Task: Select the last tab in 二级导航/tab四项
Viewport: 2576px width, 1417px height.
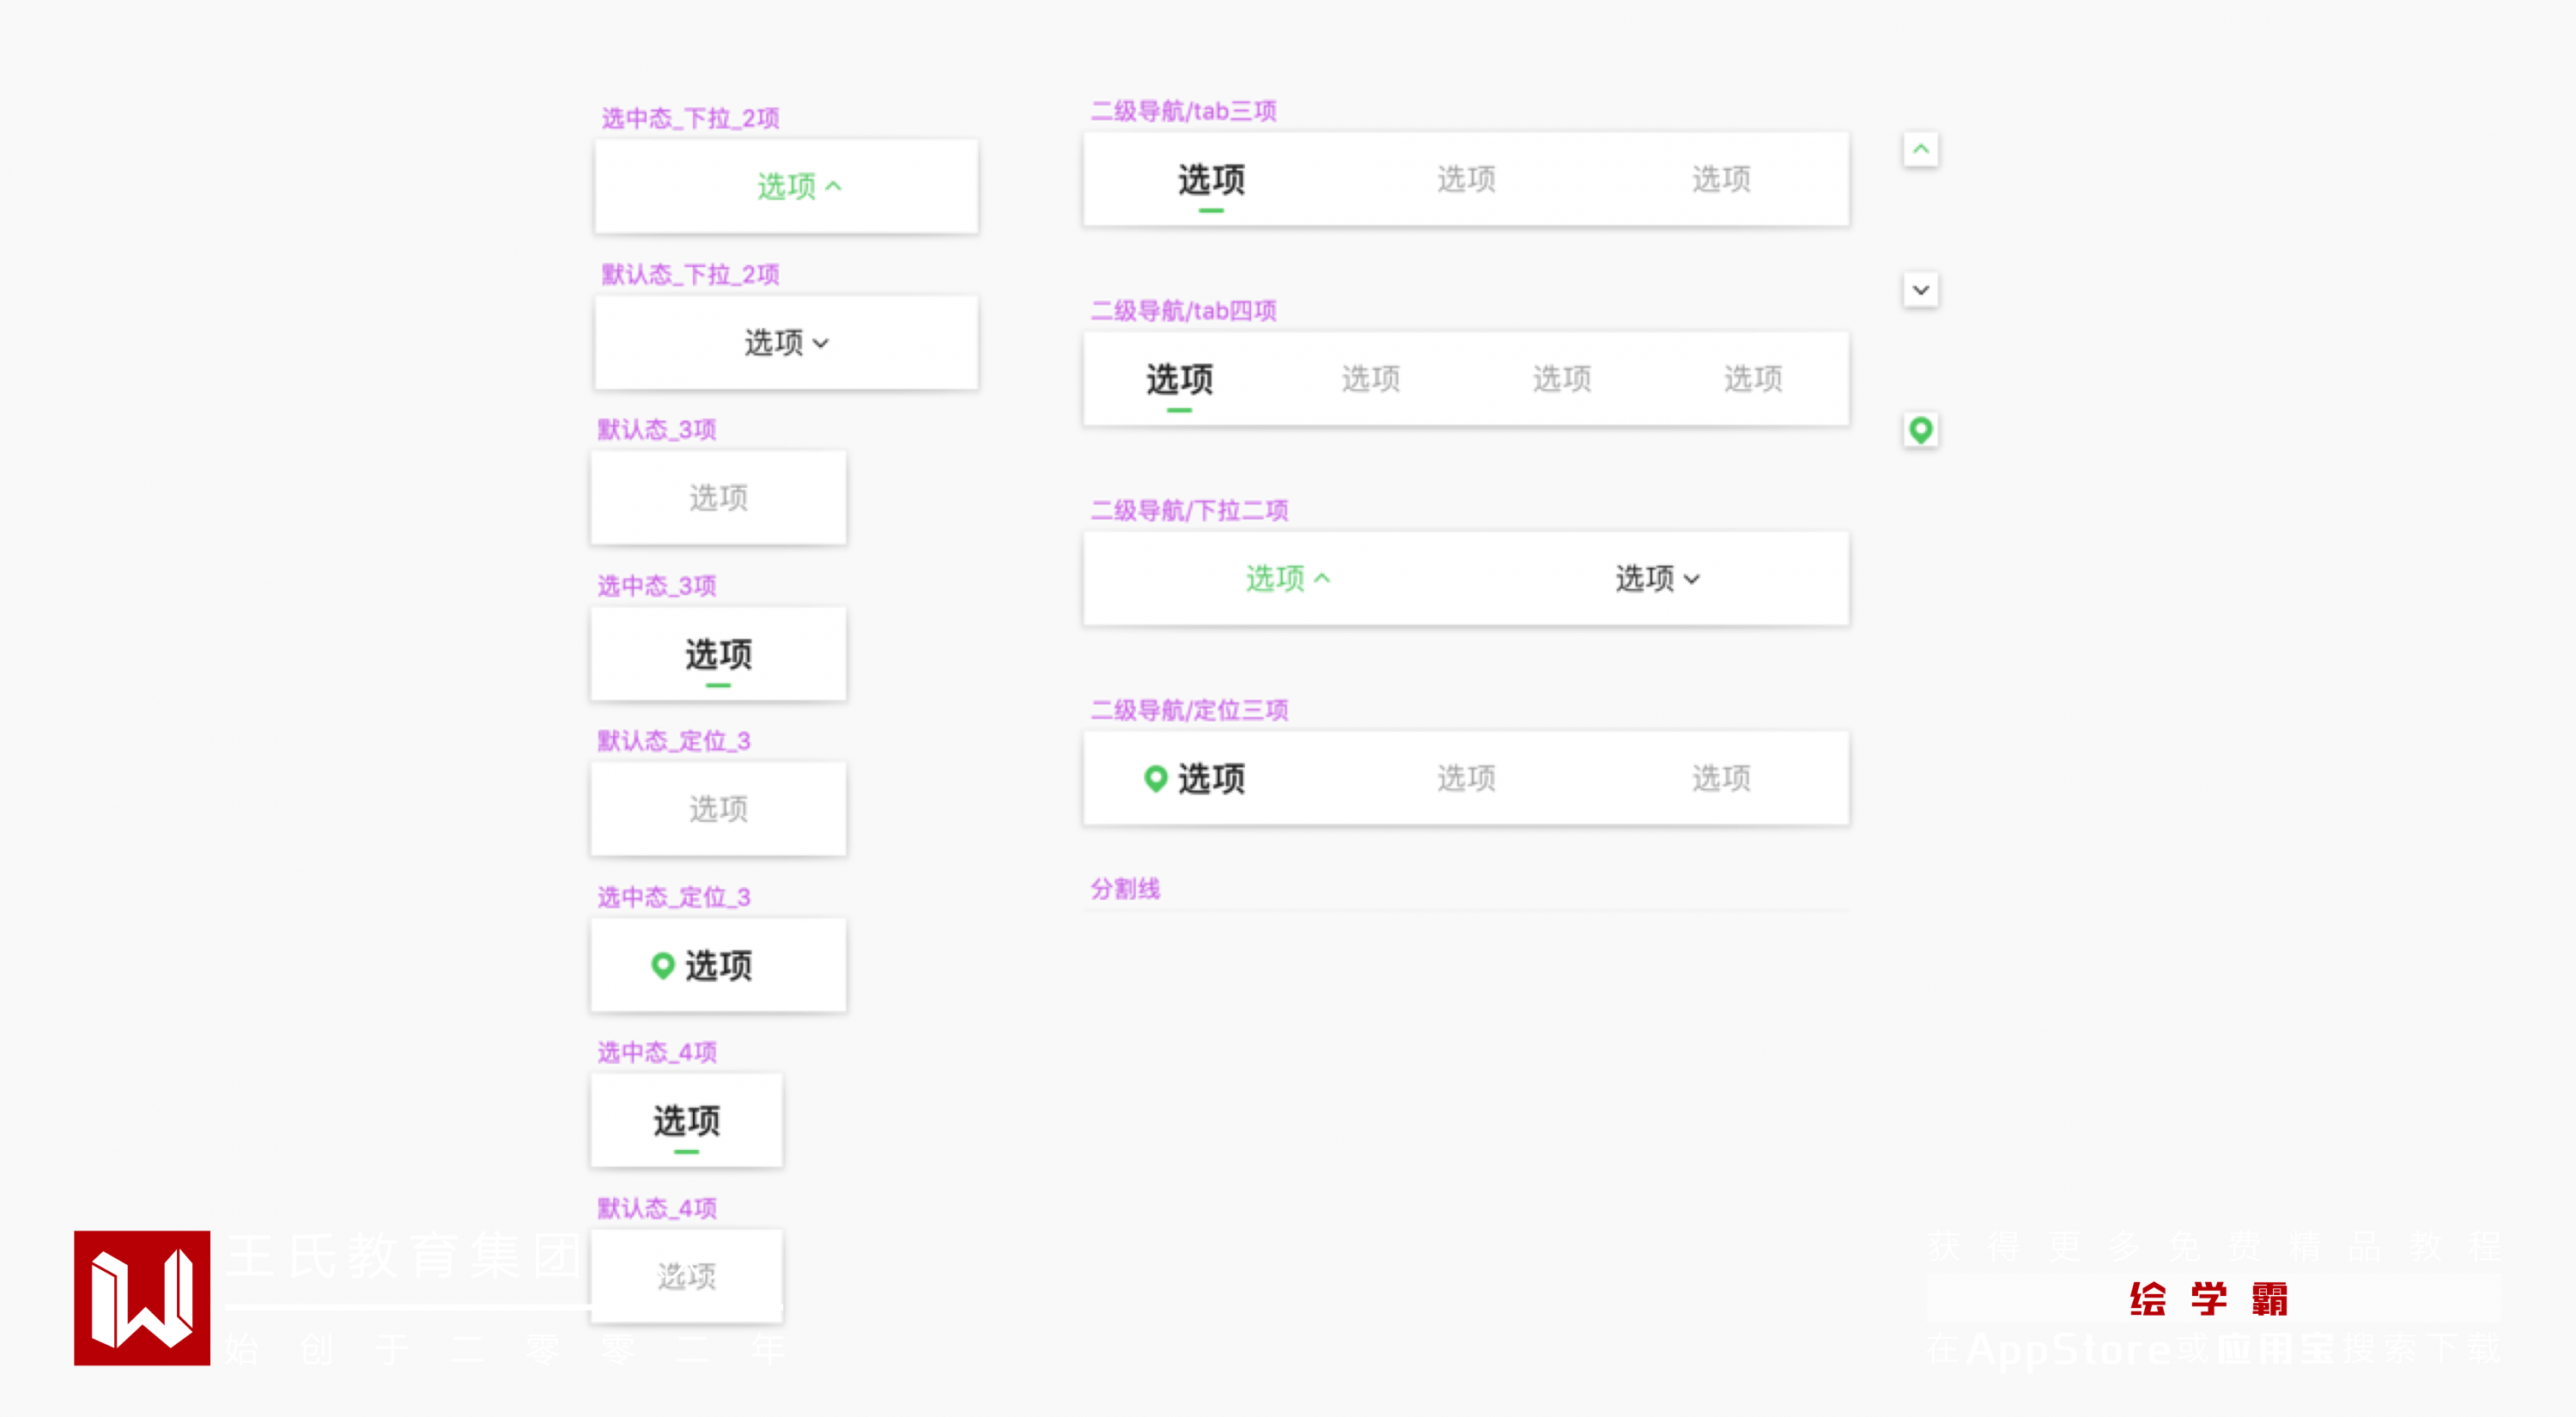Action: click(x=1753, y=379)
